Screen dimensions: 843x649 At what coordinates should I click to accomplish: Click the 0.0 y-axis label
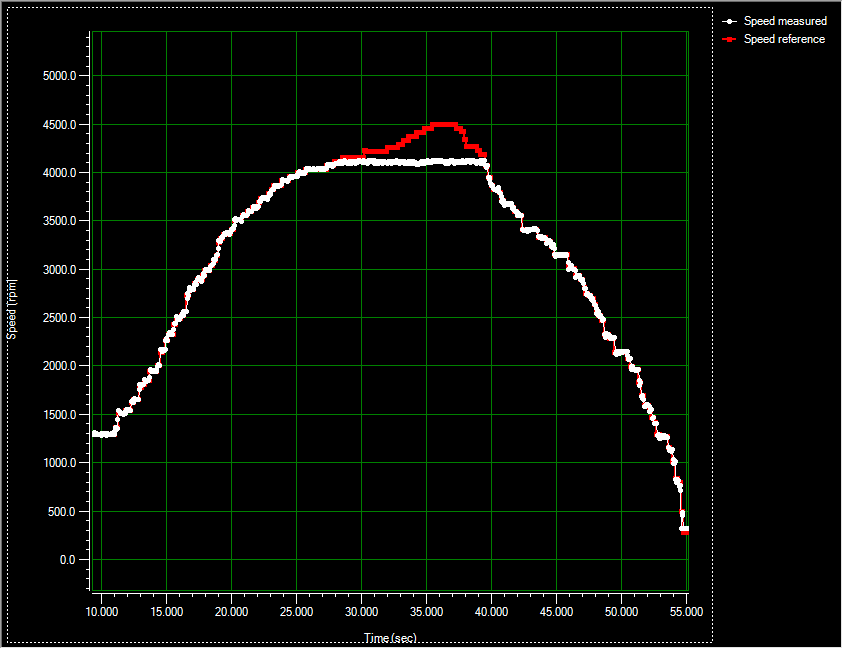click(67, 560)
